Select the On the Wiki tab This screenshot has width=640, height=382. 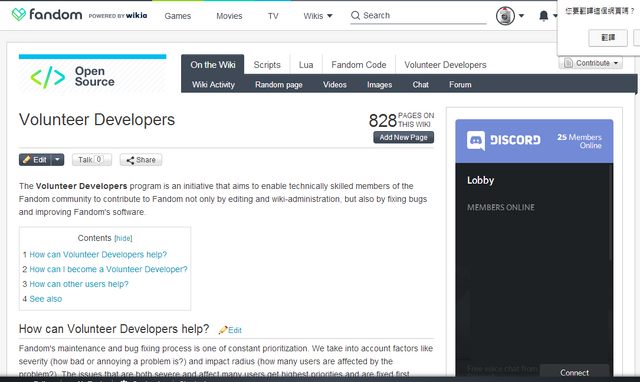[x=213, y=64]
